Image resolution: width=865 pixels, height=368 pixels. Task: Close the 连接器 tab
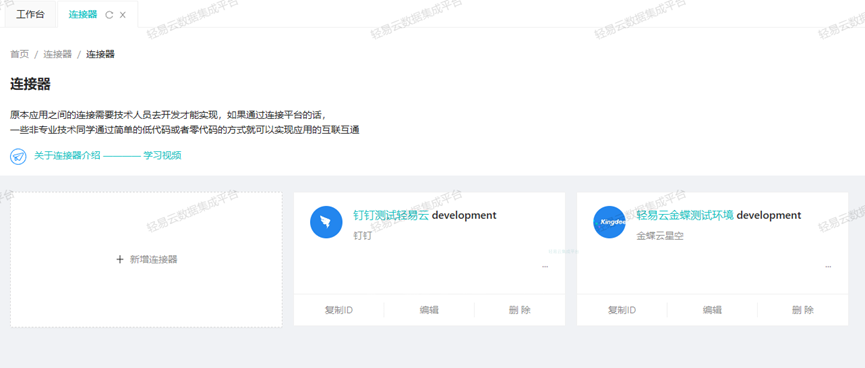pyautogui.click(x=122, y=15)
